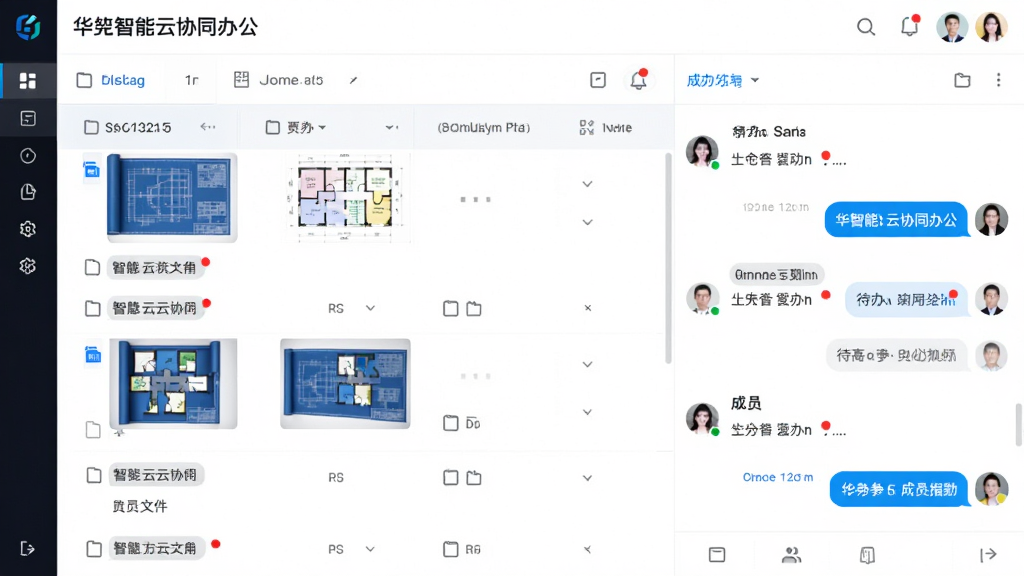
Task: Expand lower chevron of second blueprint row
Action: point(587,412)
